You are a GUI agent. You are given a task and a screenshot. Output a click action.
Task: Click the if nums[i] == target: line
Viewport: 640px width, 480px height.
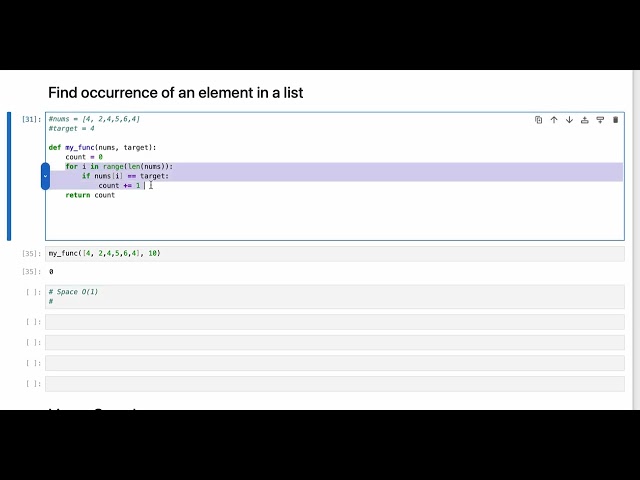point(125,176)
